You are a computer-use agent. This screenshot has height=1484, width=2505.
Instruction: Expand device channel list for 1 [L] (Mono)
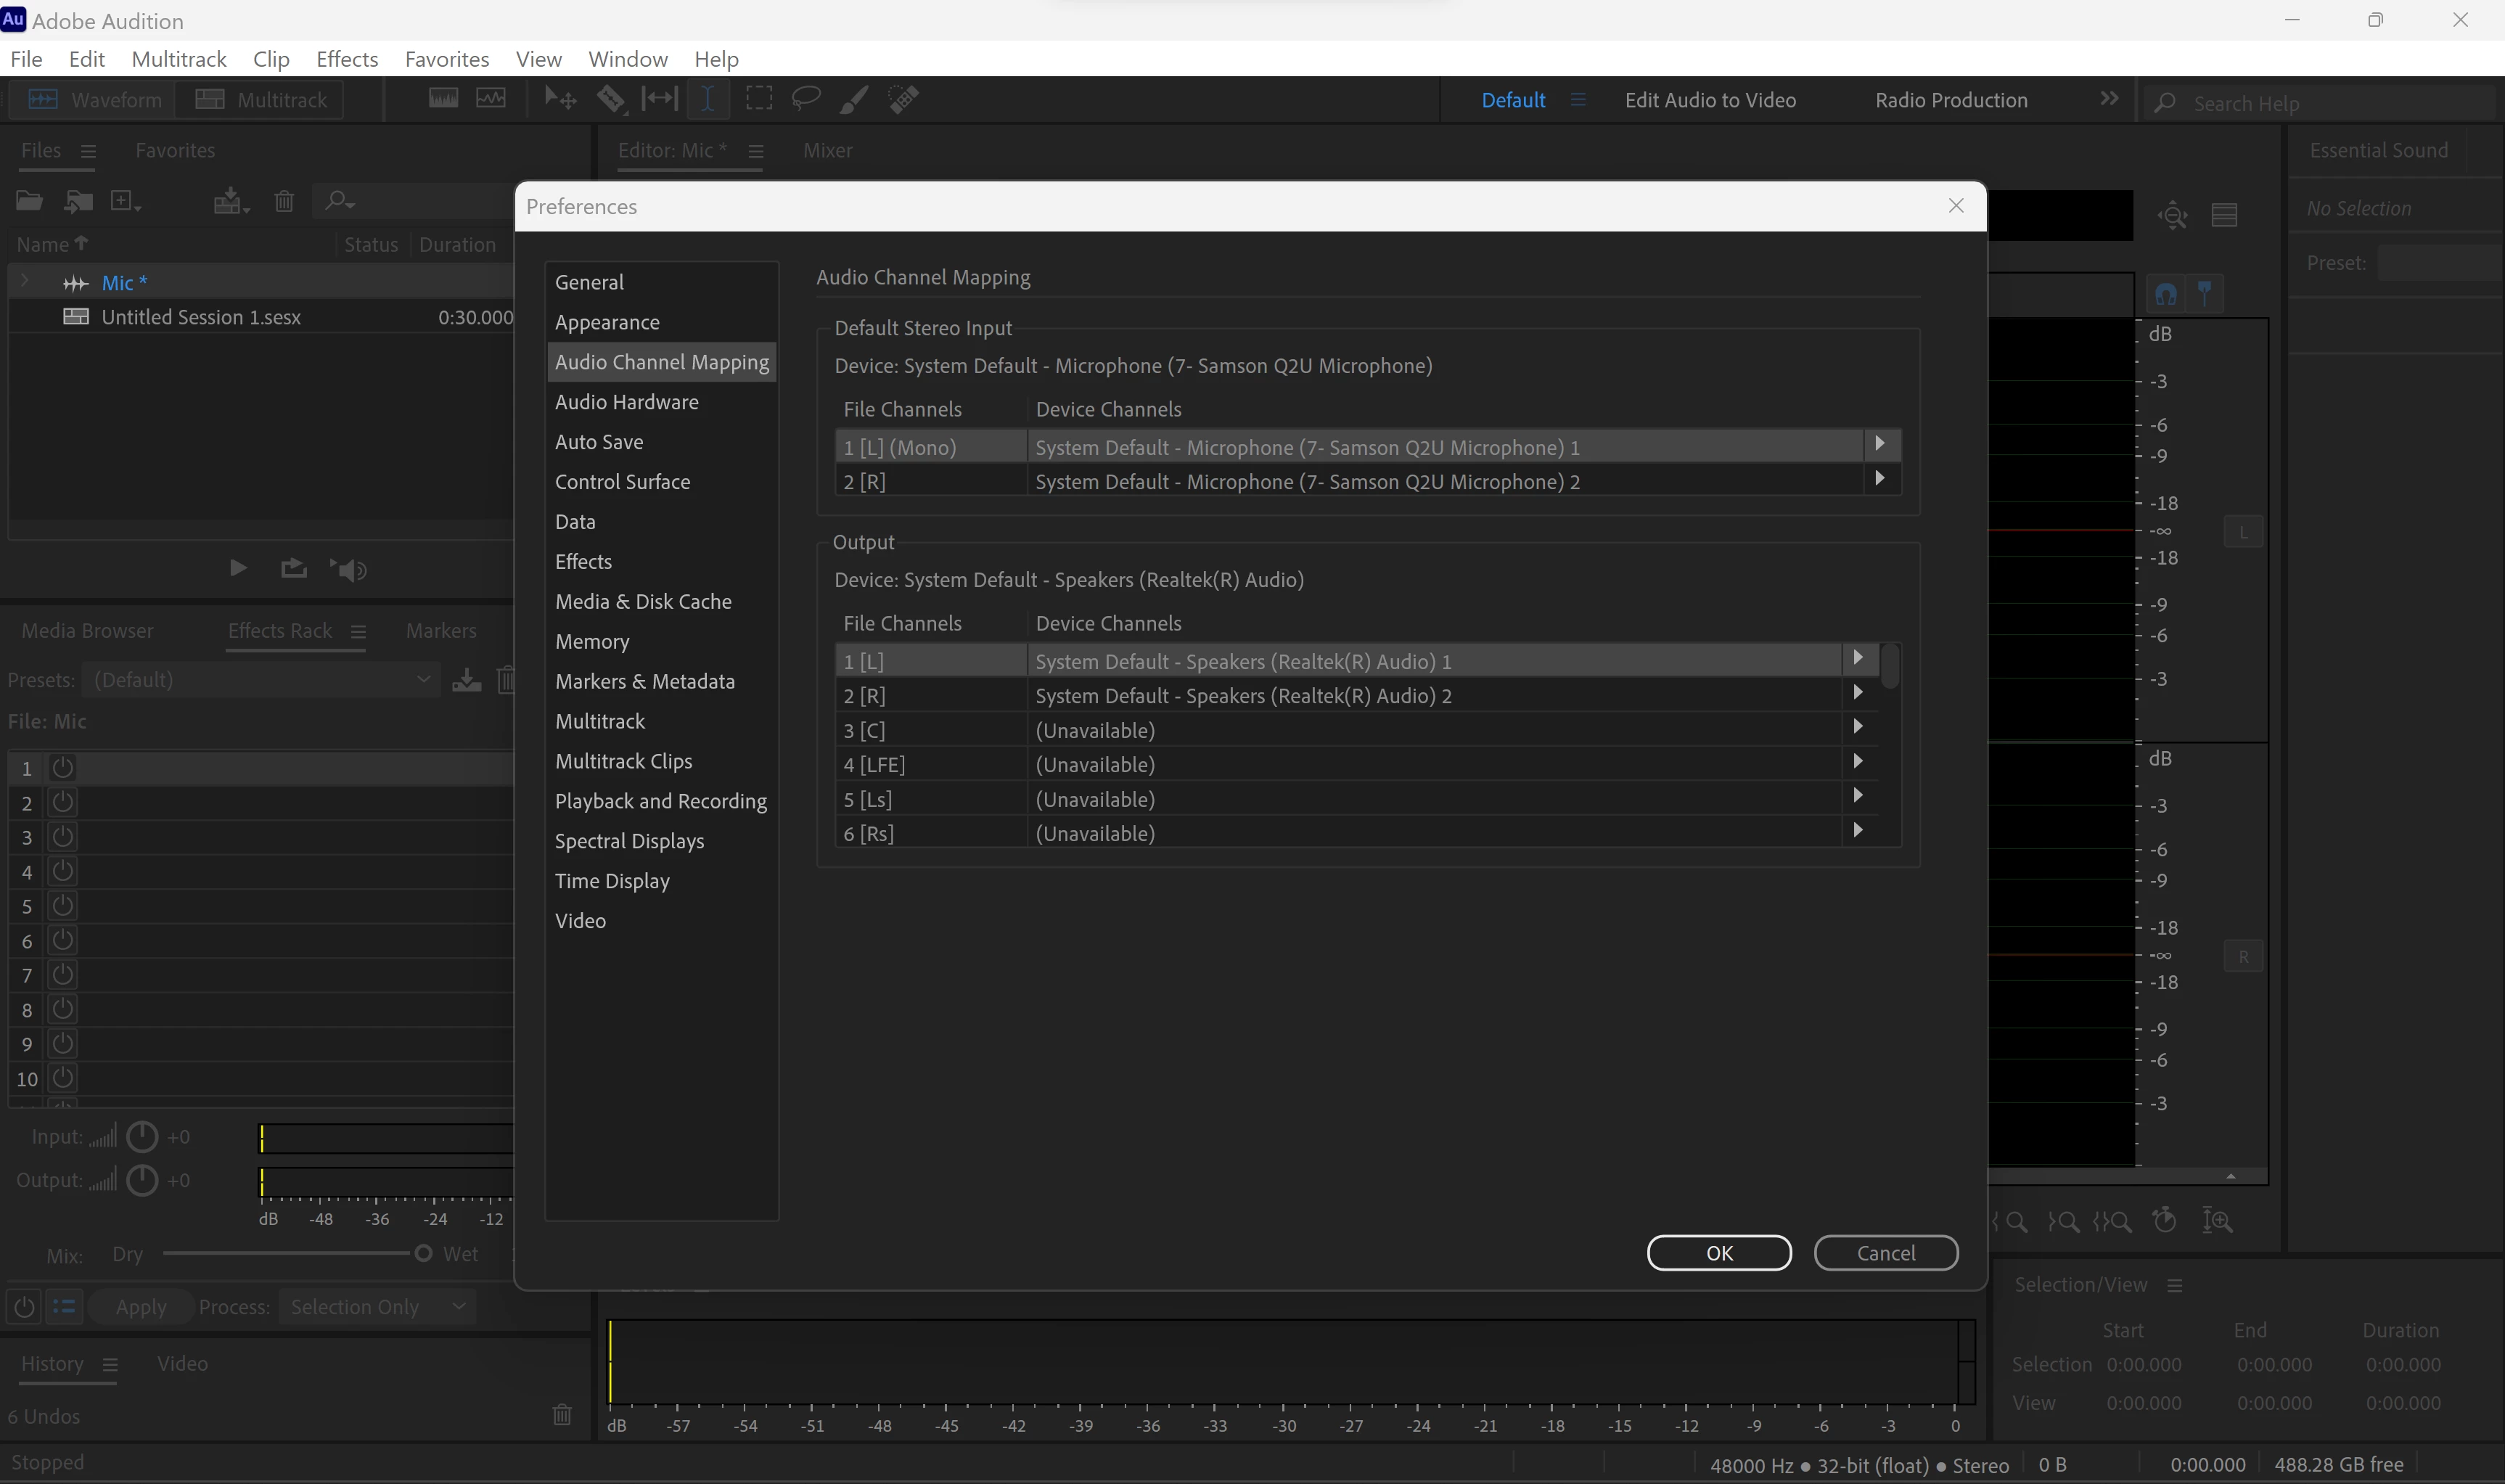(x=1880, y=444)
